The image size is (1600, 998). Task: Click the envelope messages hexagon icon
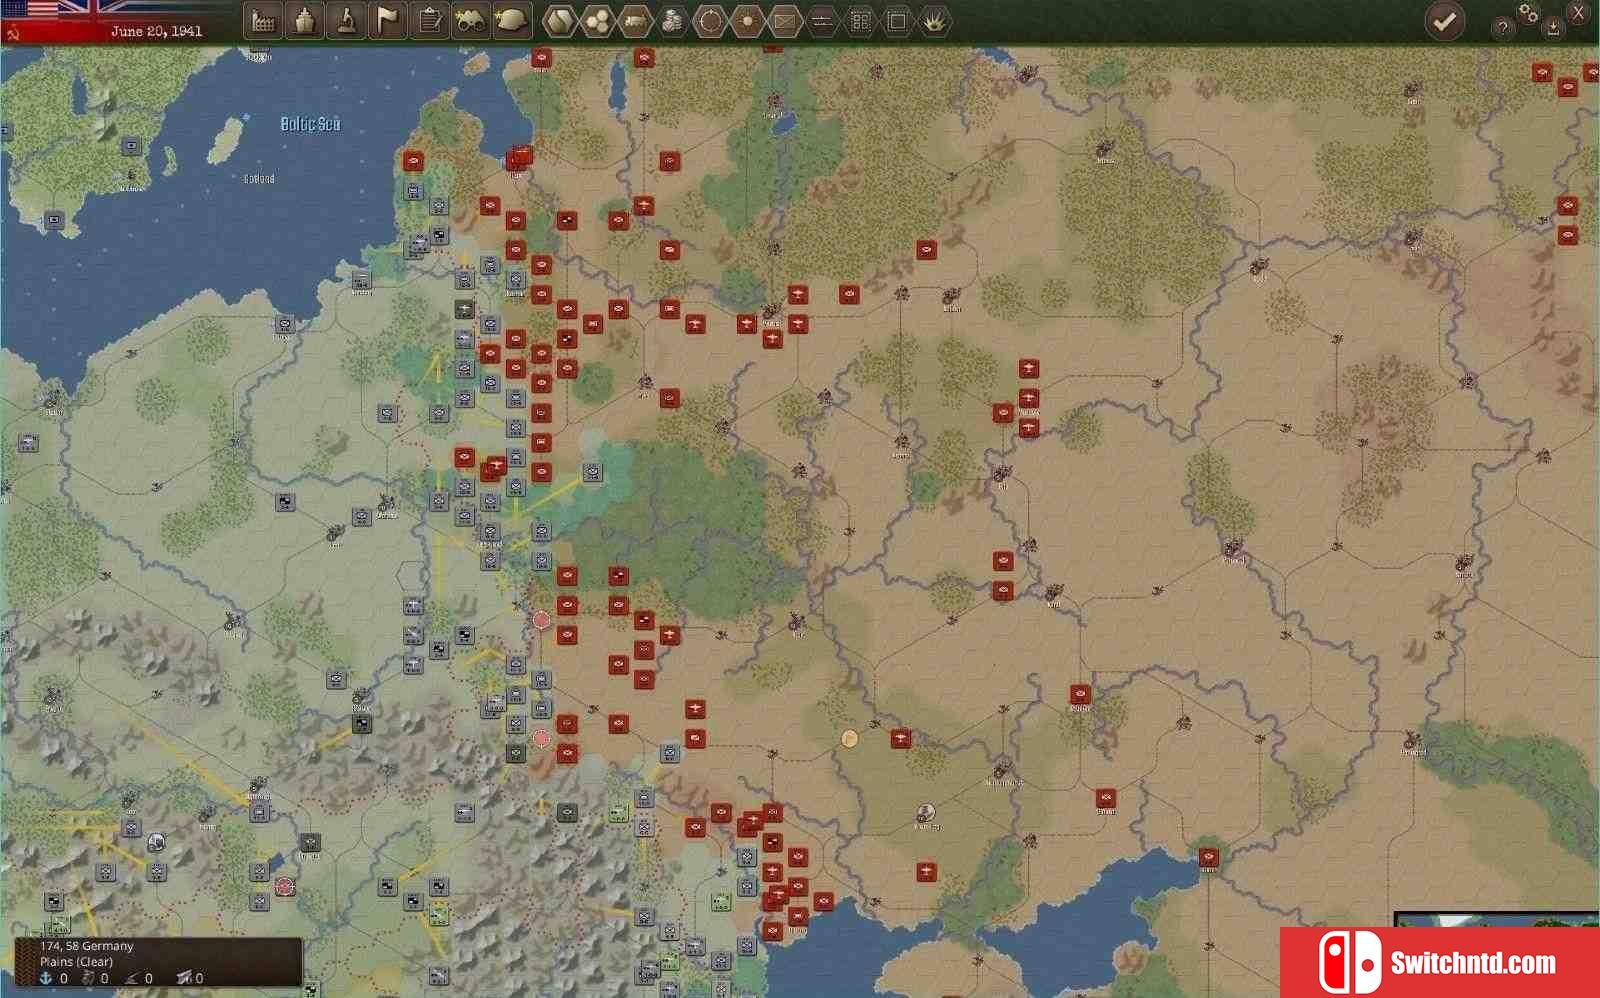tap(785, 21)
